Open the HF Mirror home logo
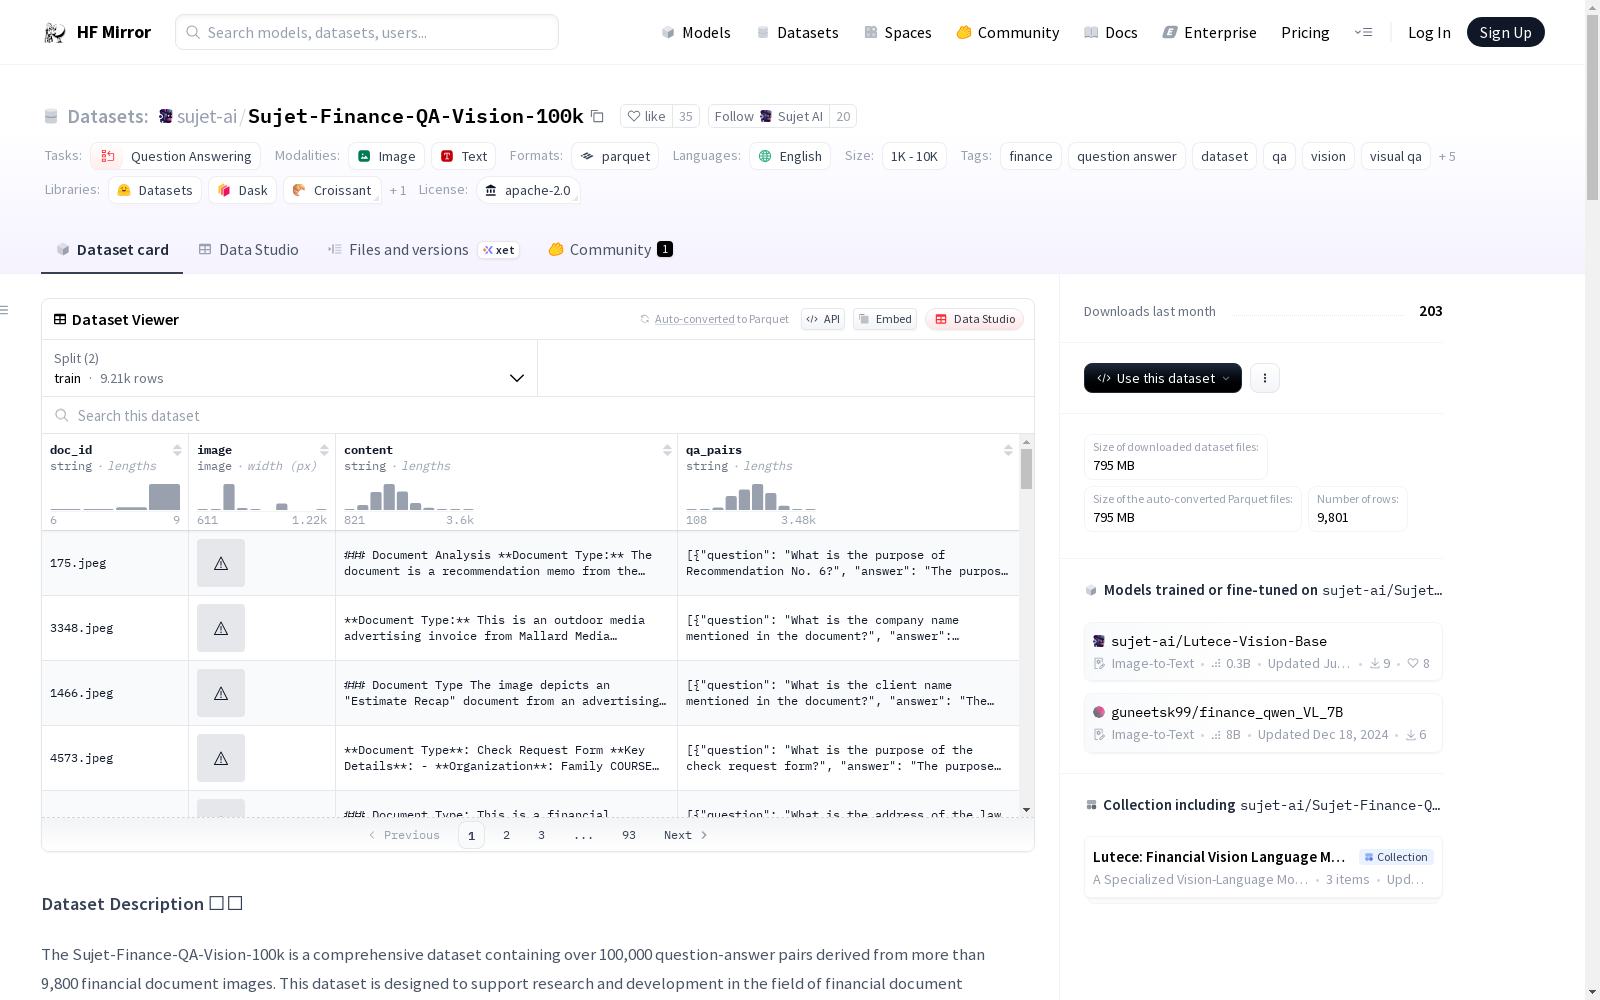 click(97, 32)
